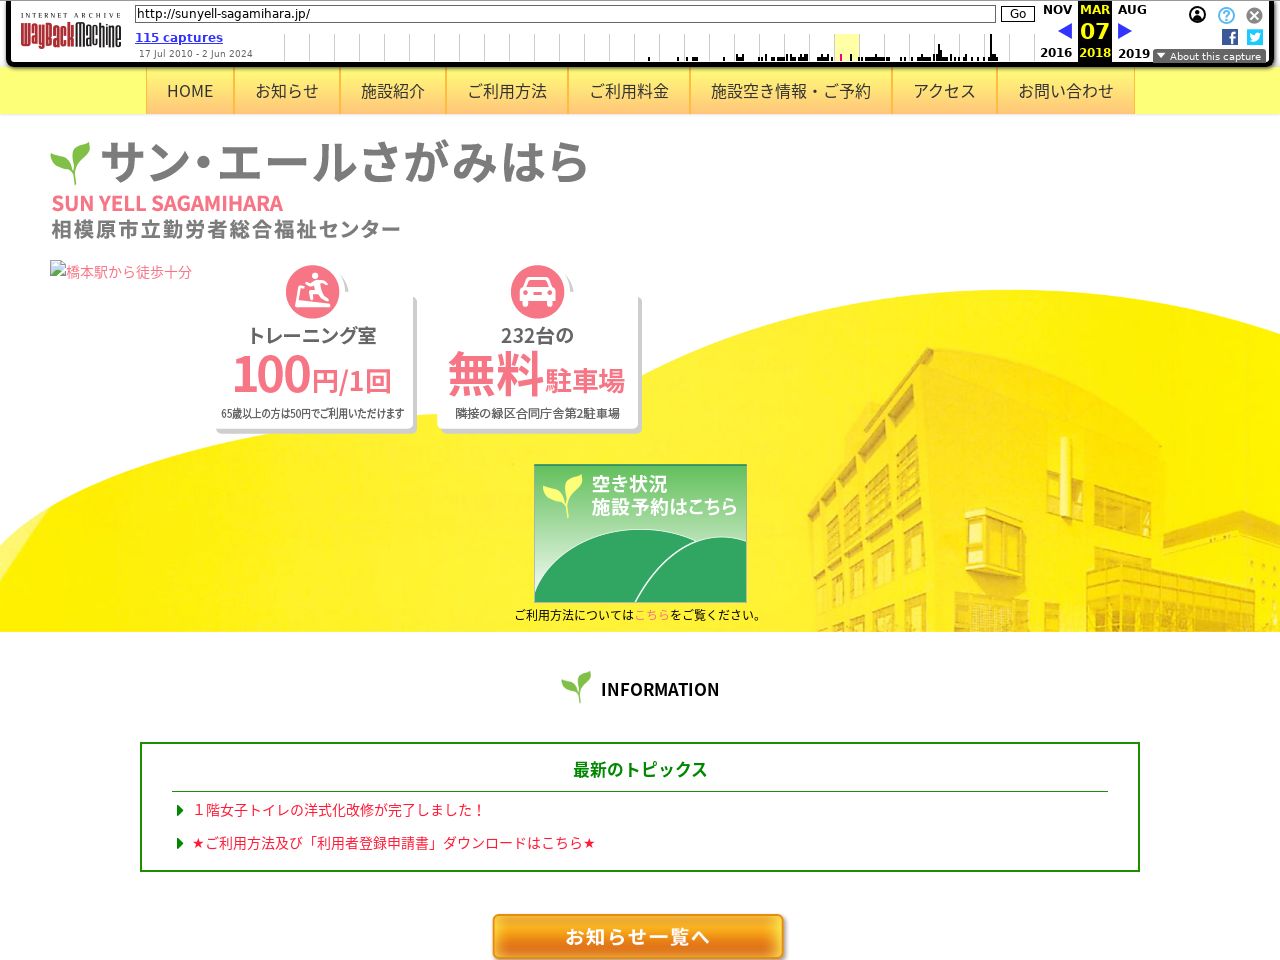Expand About this capture dropdown
Image resolution: width=1280 pixels, height=960 pixels.
(1209, 56)
